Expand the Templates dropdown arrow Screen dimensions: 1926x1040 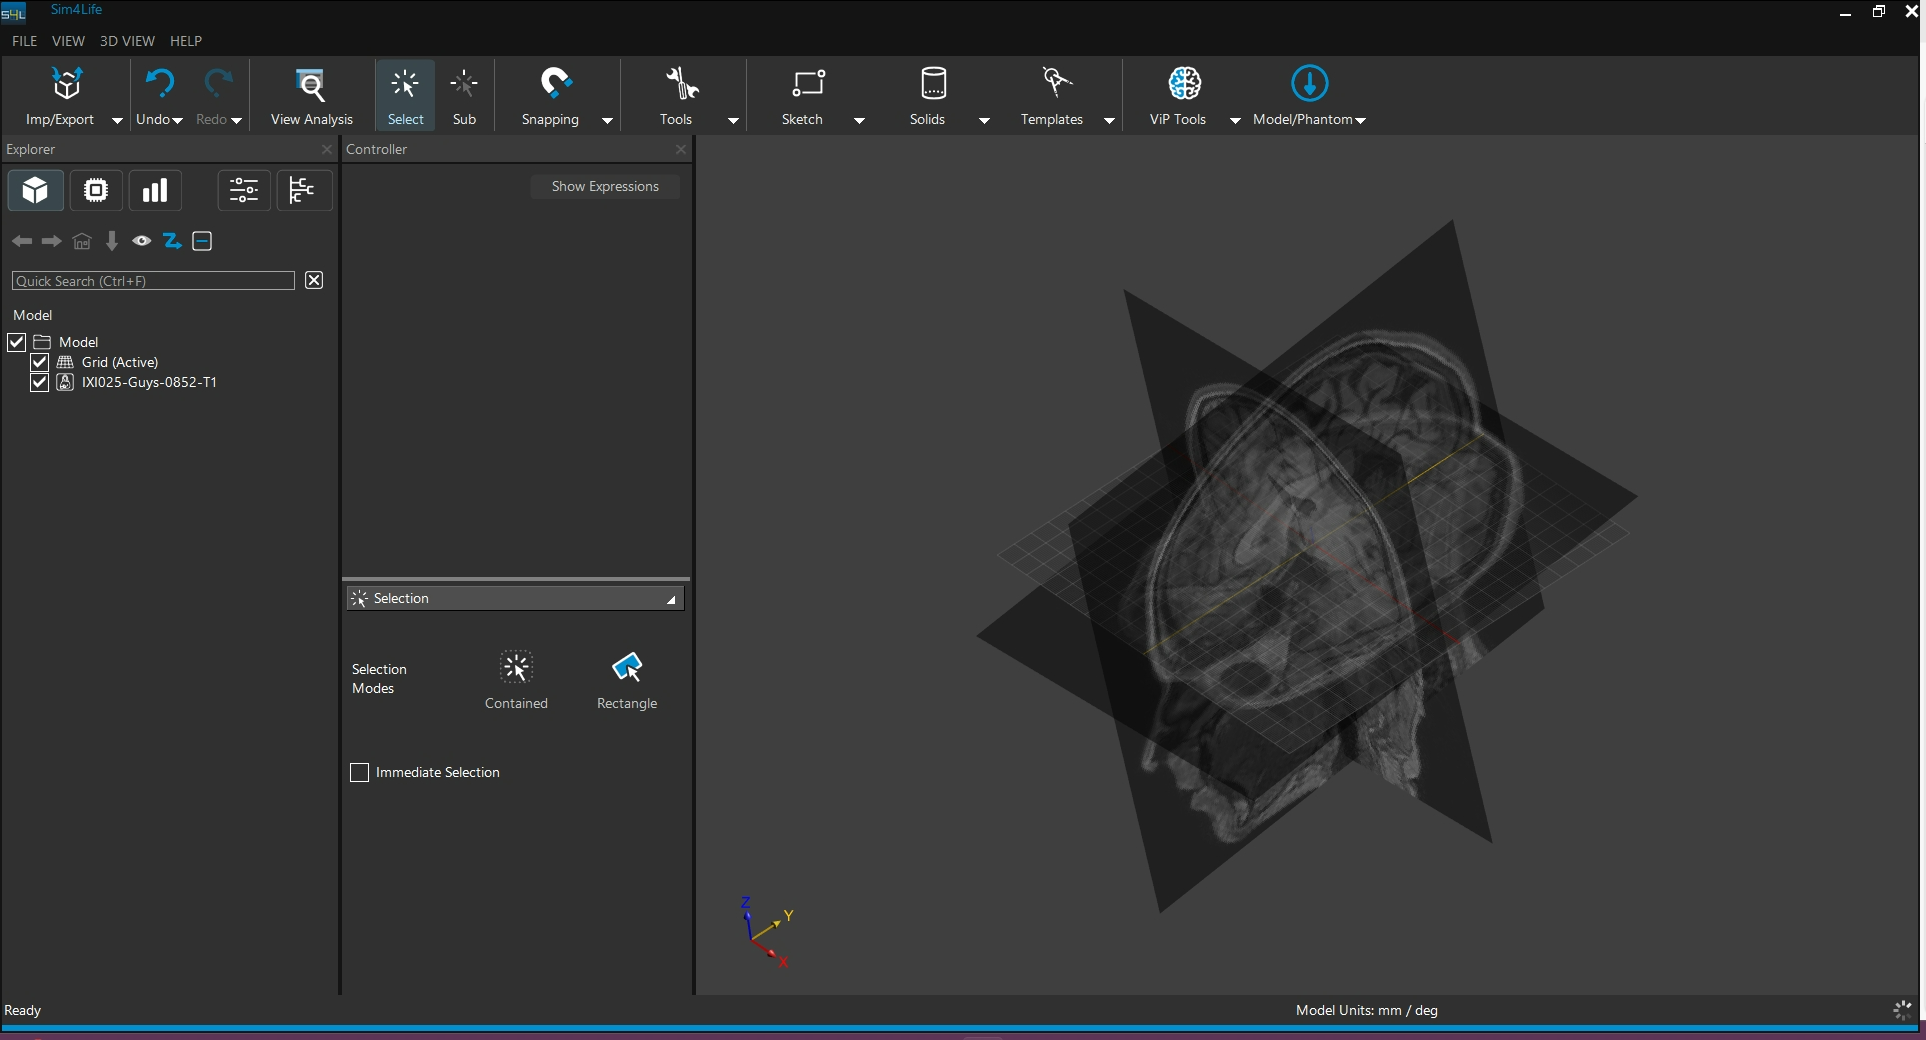point(1109,120)
